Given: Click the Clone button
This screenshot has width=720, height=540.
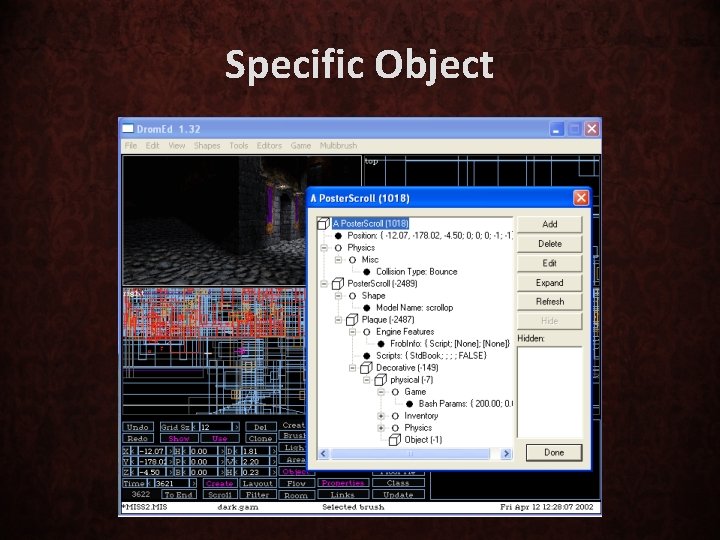Looking at the screenshot, I should click(x=260, y=439).
